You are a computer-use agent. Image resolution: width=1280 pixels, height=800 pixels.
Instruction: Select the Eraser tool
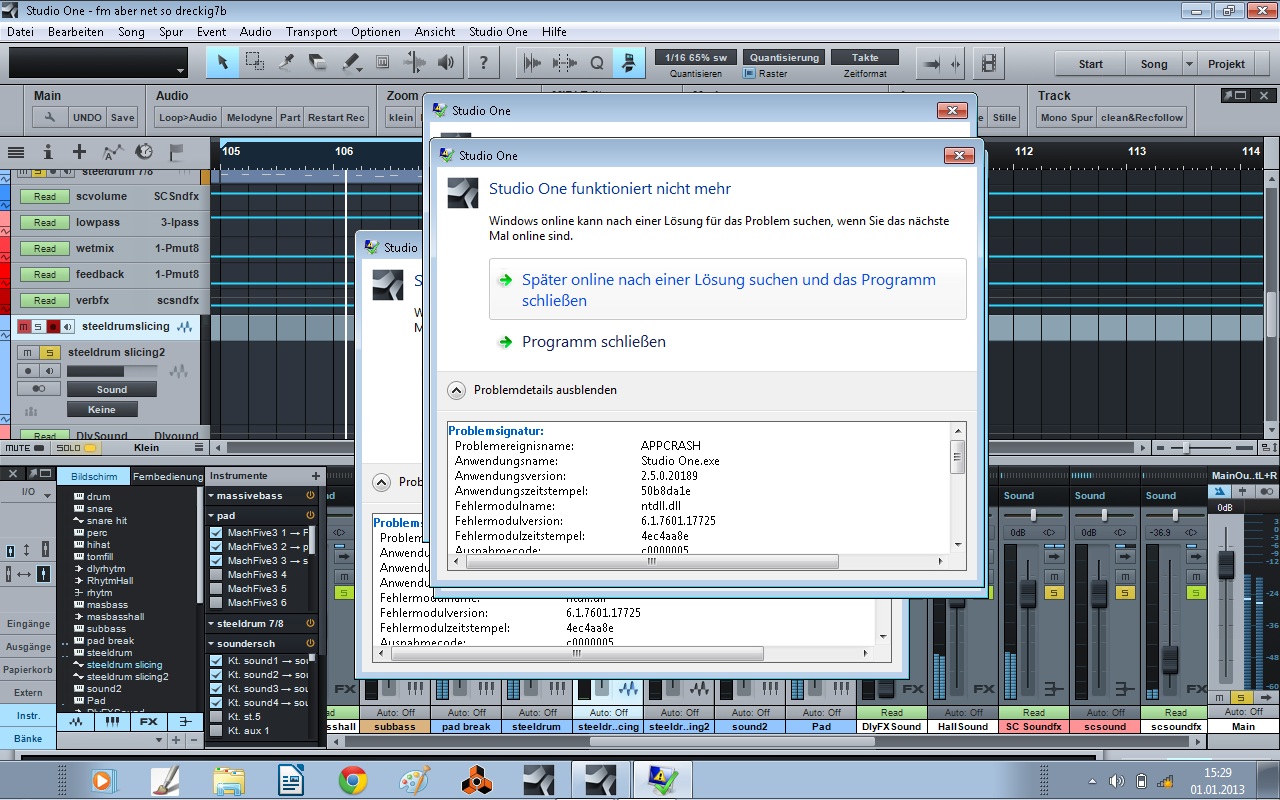pyautogui.click(x=318, y=63)
